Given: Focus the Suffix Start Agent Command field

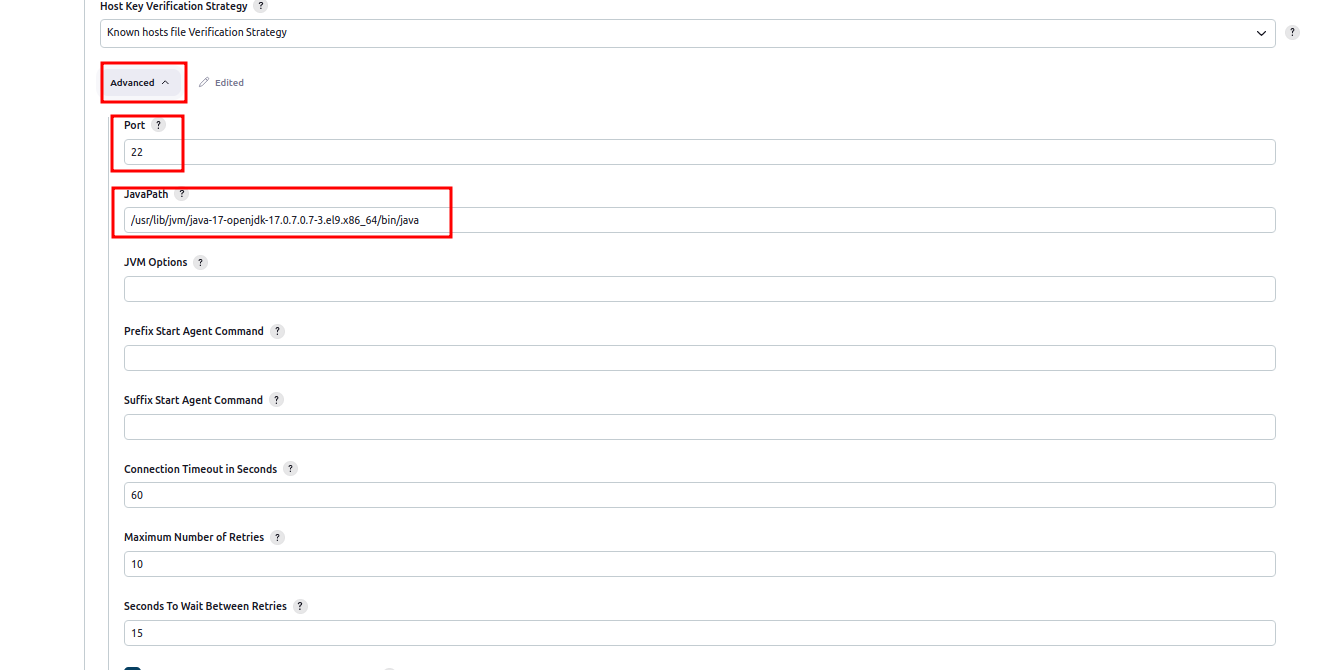Looking at the screenshot, I should point(700,427).
